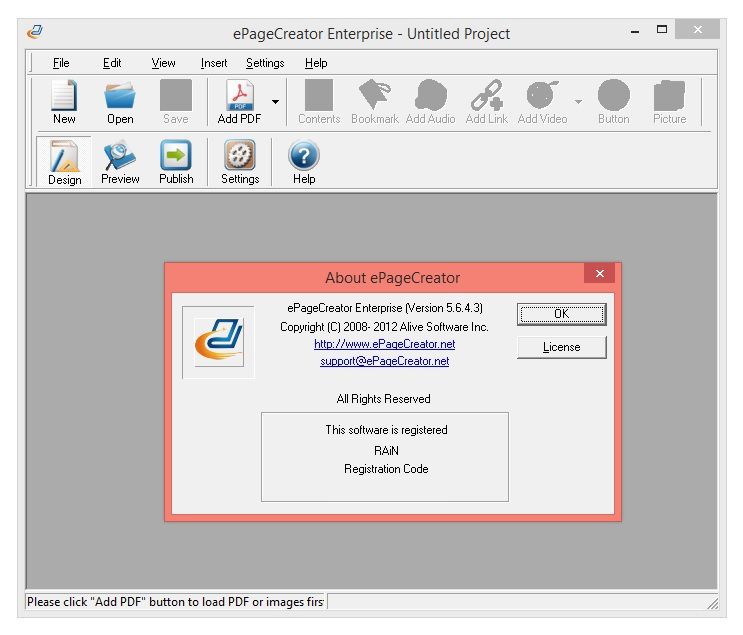The image size is (743, 635).
Task: Click the Add Link toolbar icon
Action: [487, 102]
